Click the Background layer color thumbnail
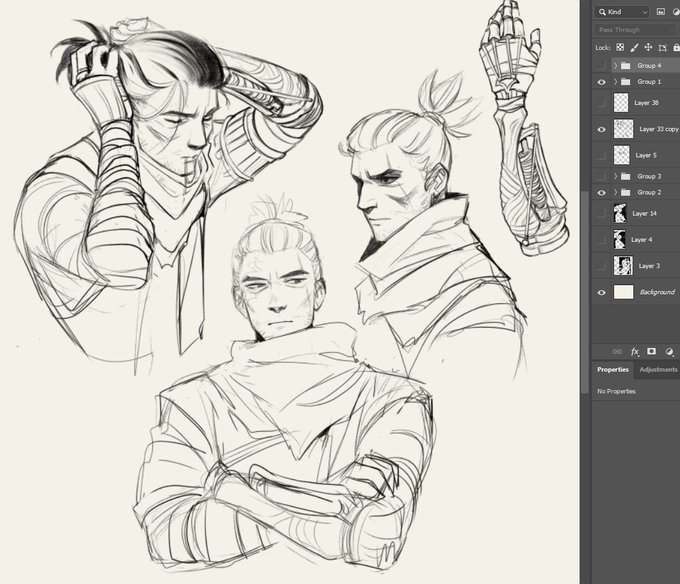Viewport: 680px width, 584px height. pyautogui.click(x=623, y=292)
